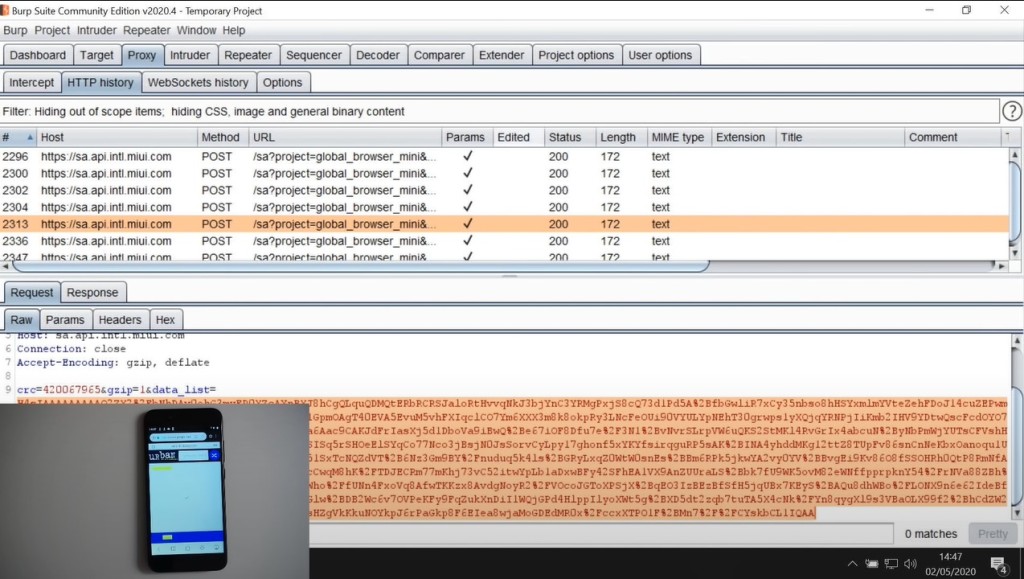
Task: Sort history by the URL column header
Action: tap(345, 137)
